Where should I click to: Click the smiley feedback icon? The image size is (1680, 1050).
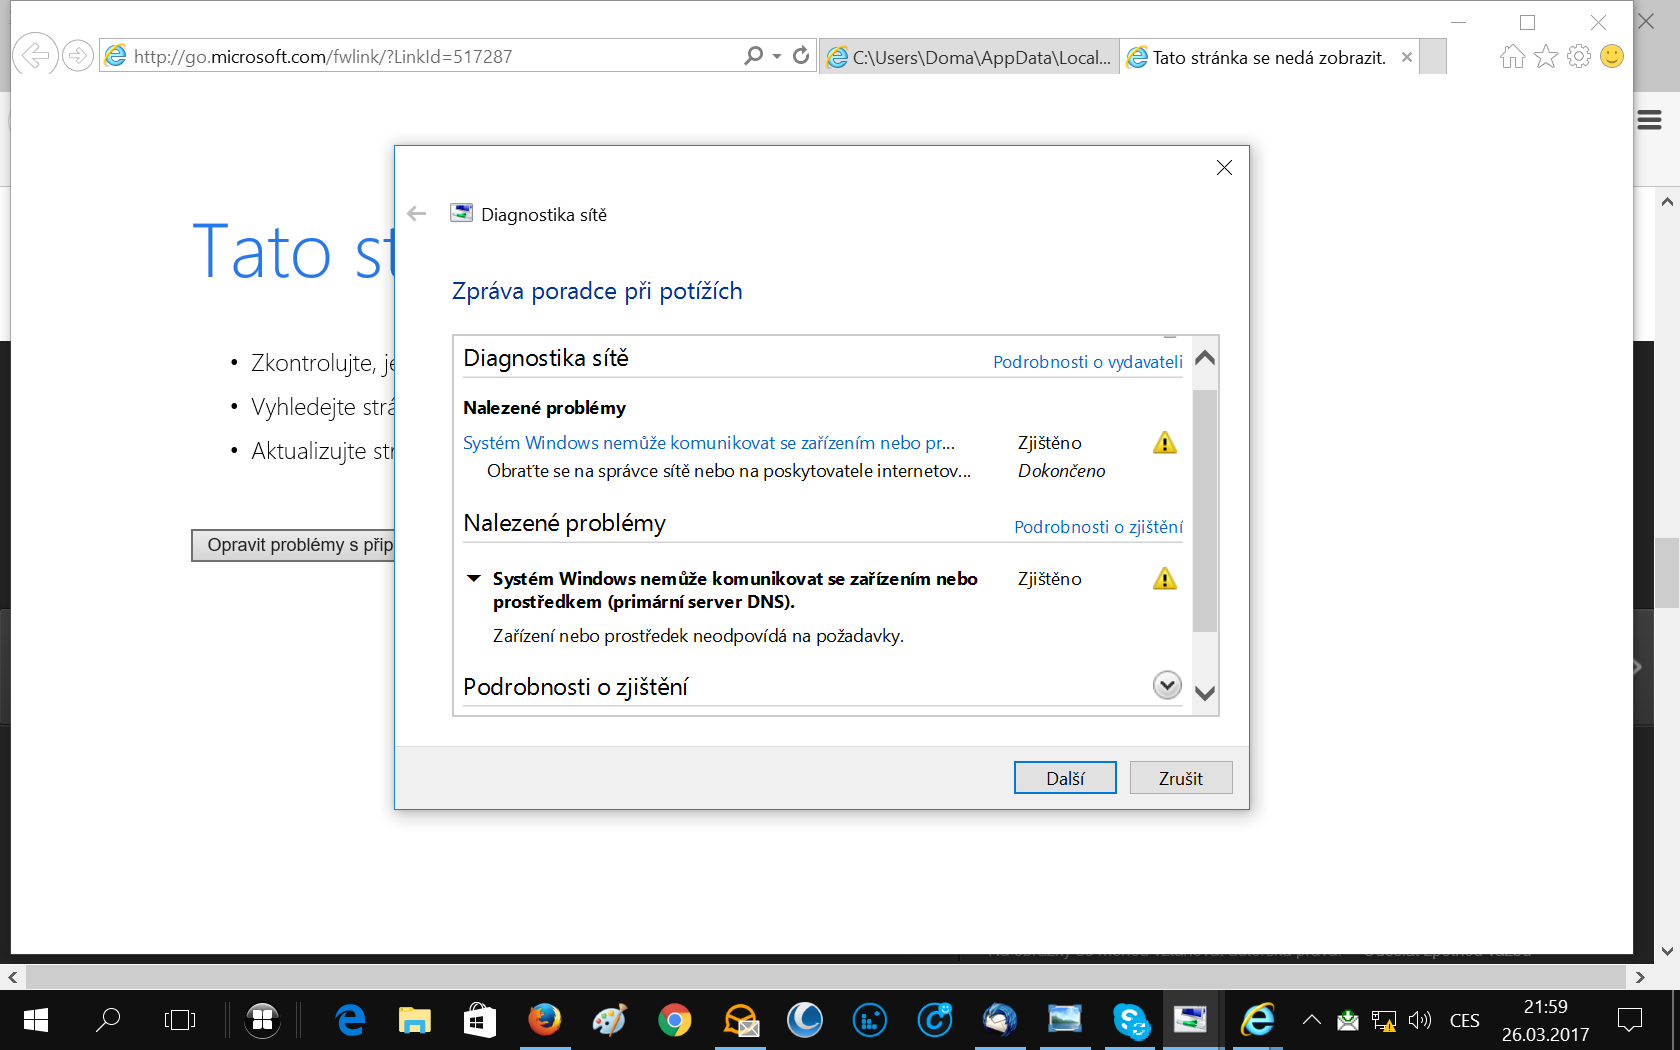click(x=1612, y=57)
